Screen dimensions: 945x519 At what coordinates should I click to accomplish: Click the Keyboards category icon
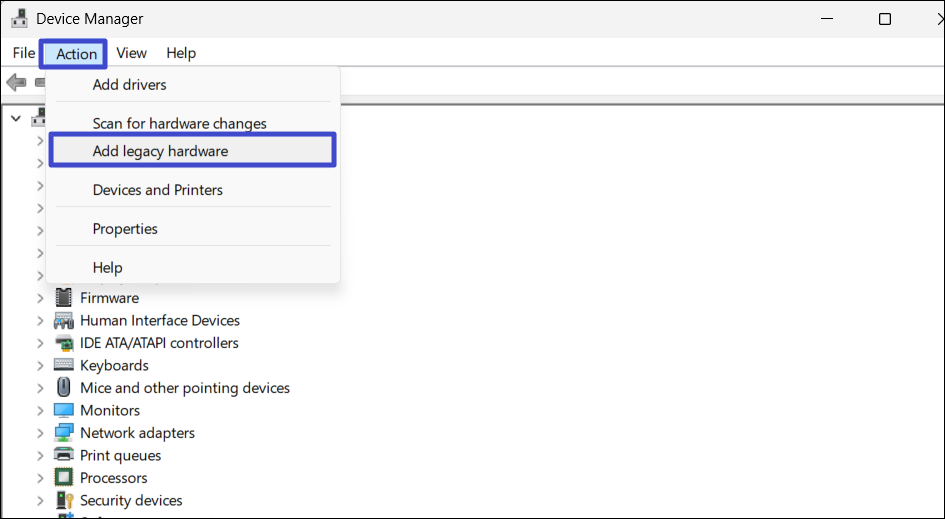(64, 366)
